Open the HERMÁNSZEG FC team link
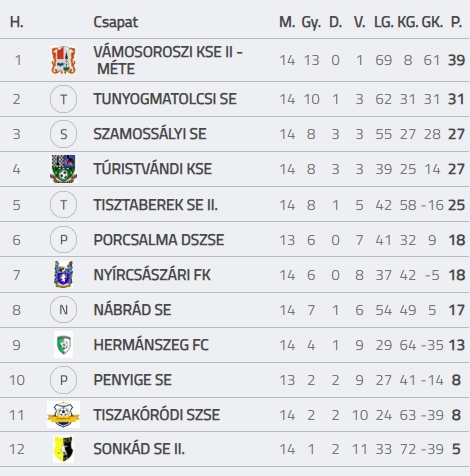This screenshot has width=470, height=476. (151, 345)
